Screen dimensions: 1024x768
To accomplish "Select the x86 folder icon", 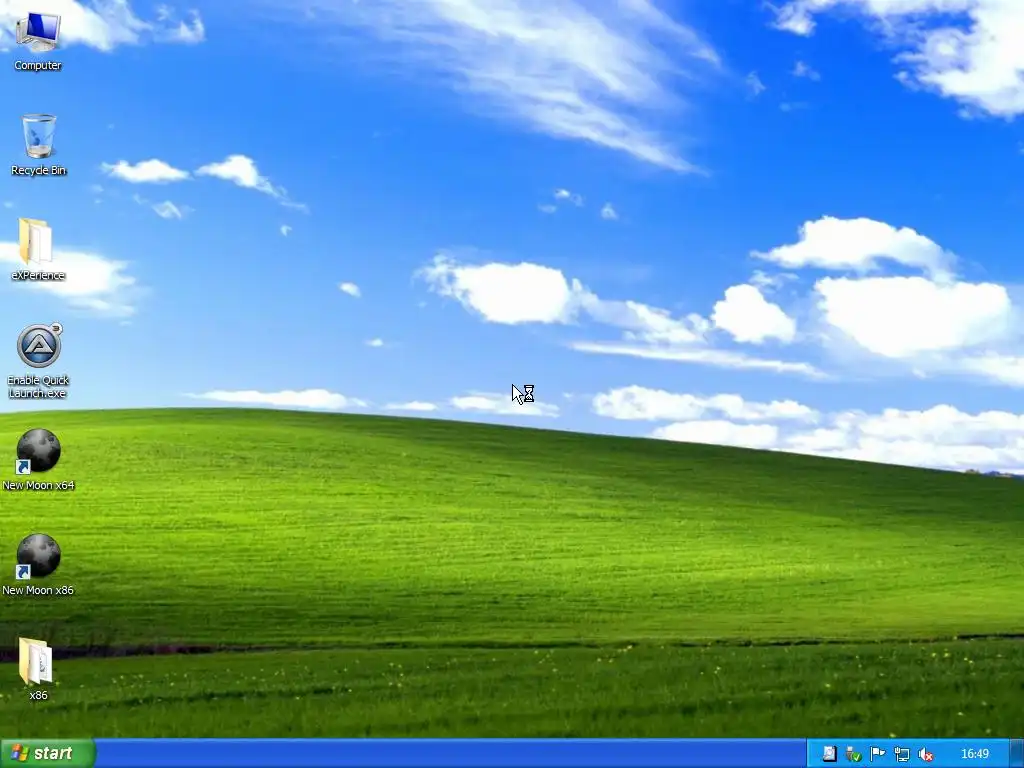I will point(38,669).
